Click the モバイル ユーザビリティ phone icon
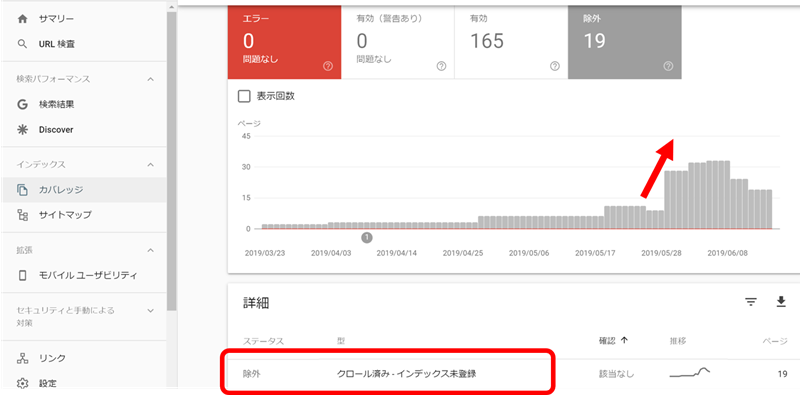Viewport: 800px width, 395px height. point(22,276)
